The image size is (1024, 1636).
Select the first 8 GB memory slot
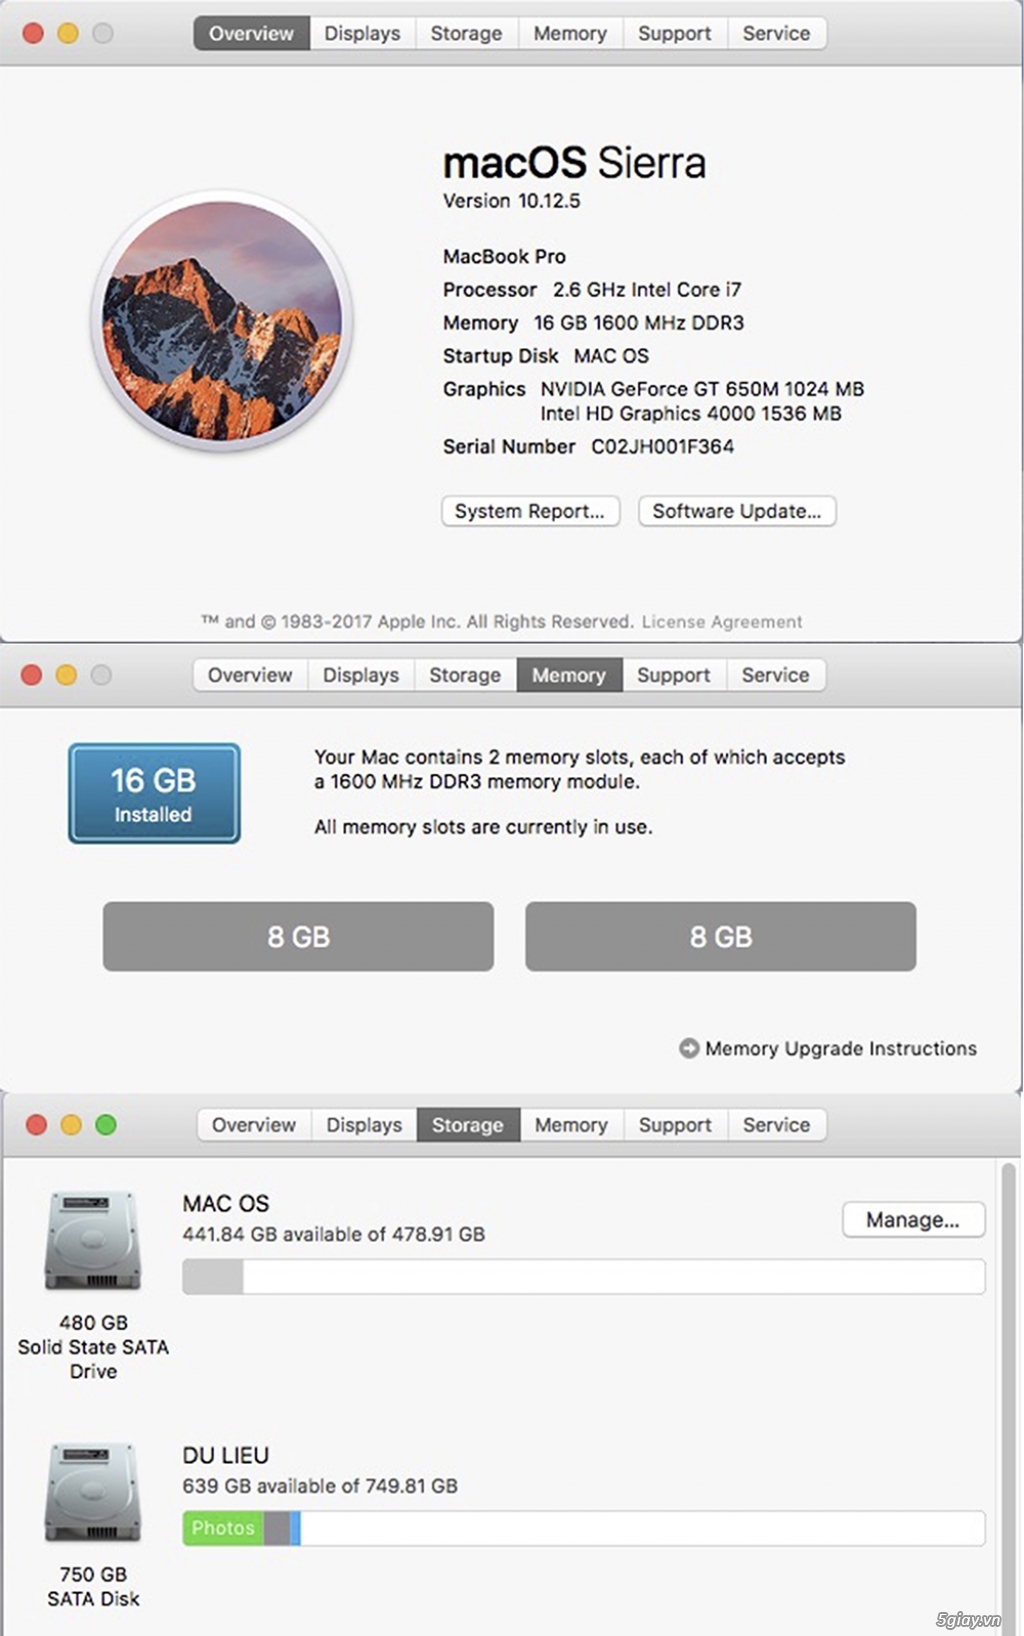(x=298, y=936)
